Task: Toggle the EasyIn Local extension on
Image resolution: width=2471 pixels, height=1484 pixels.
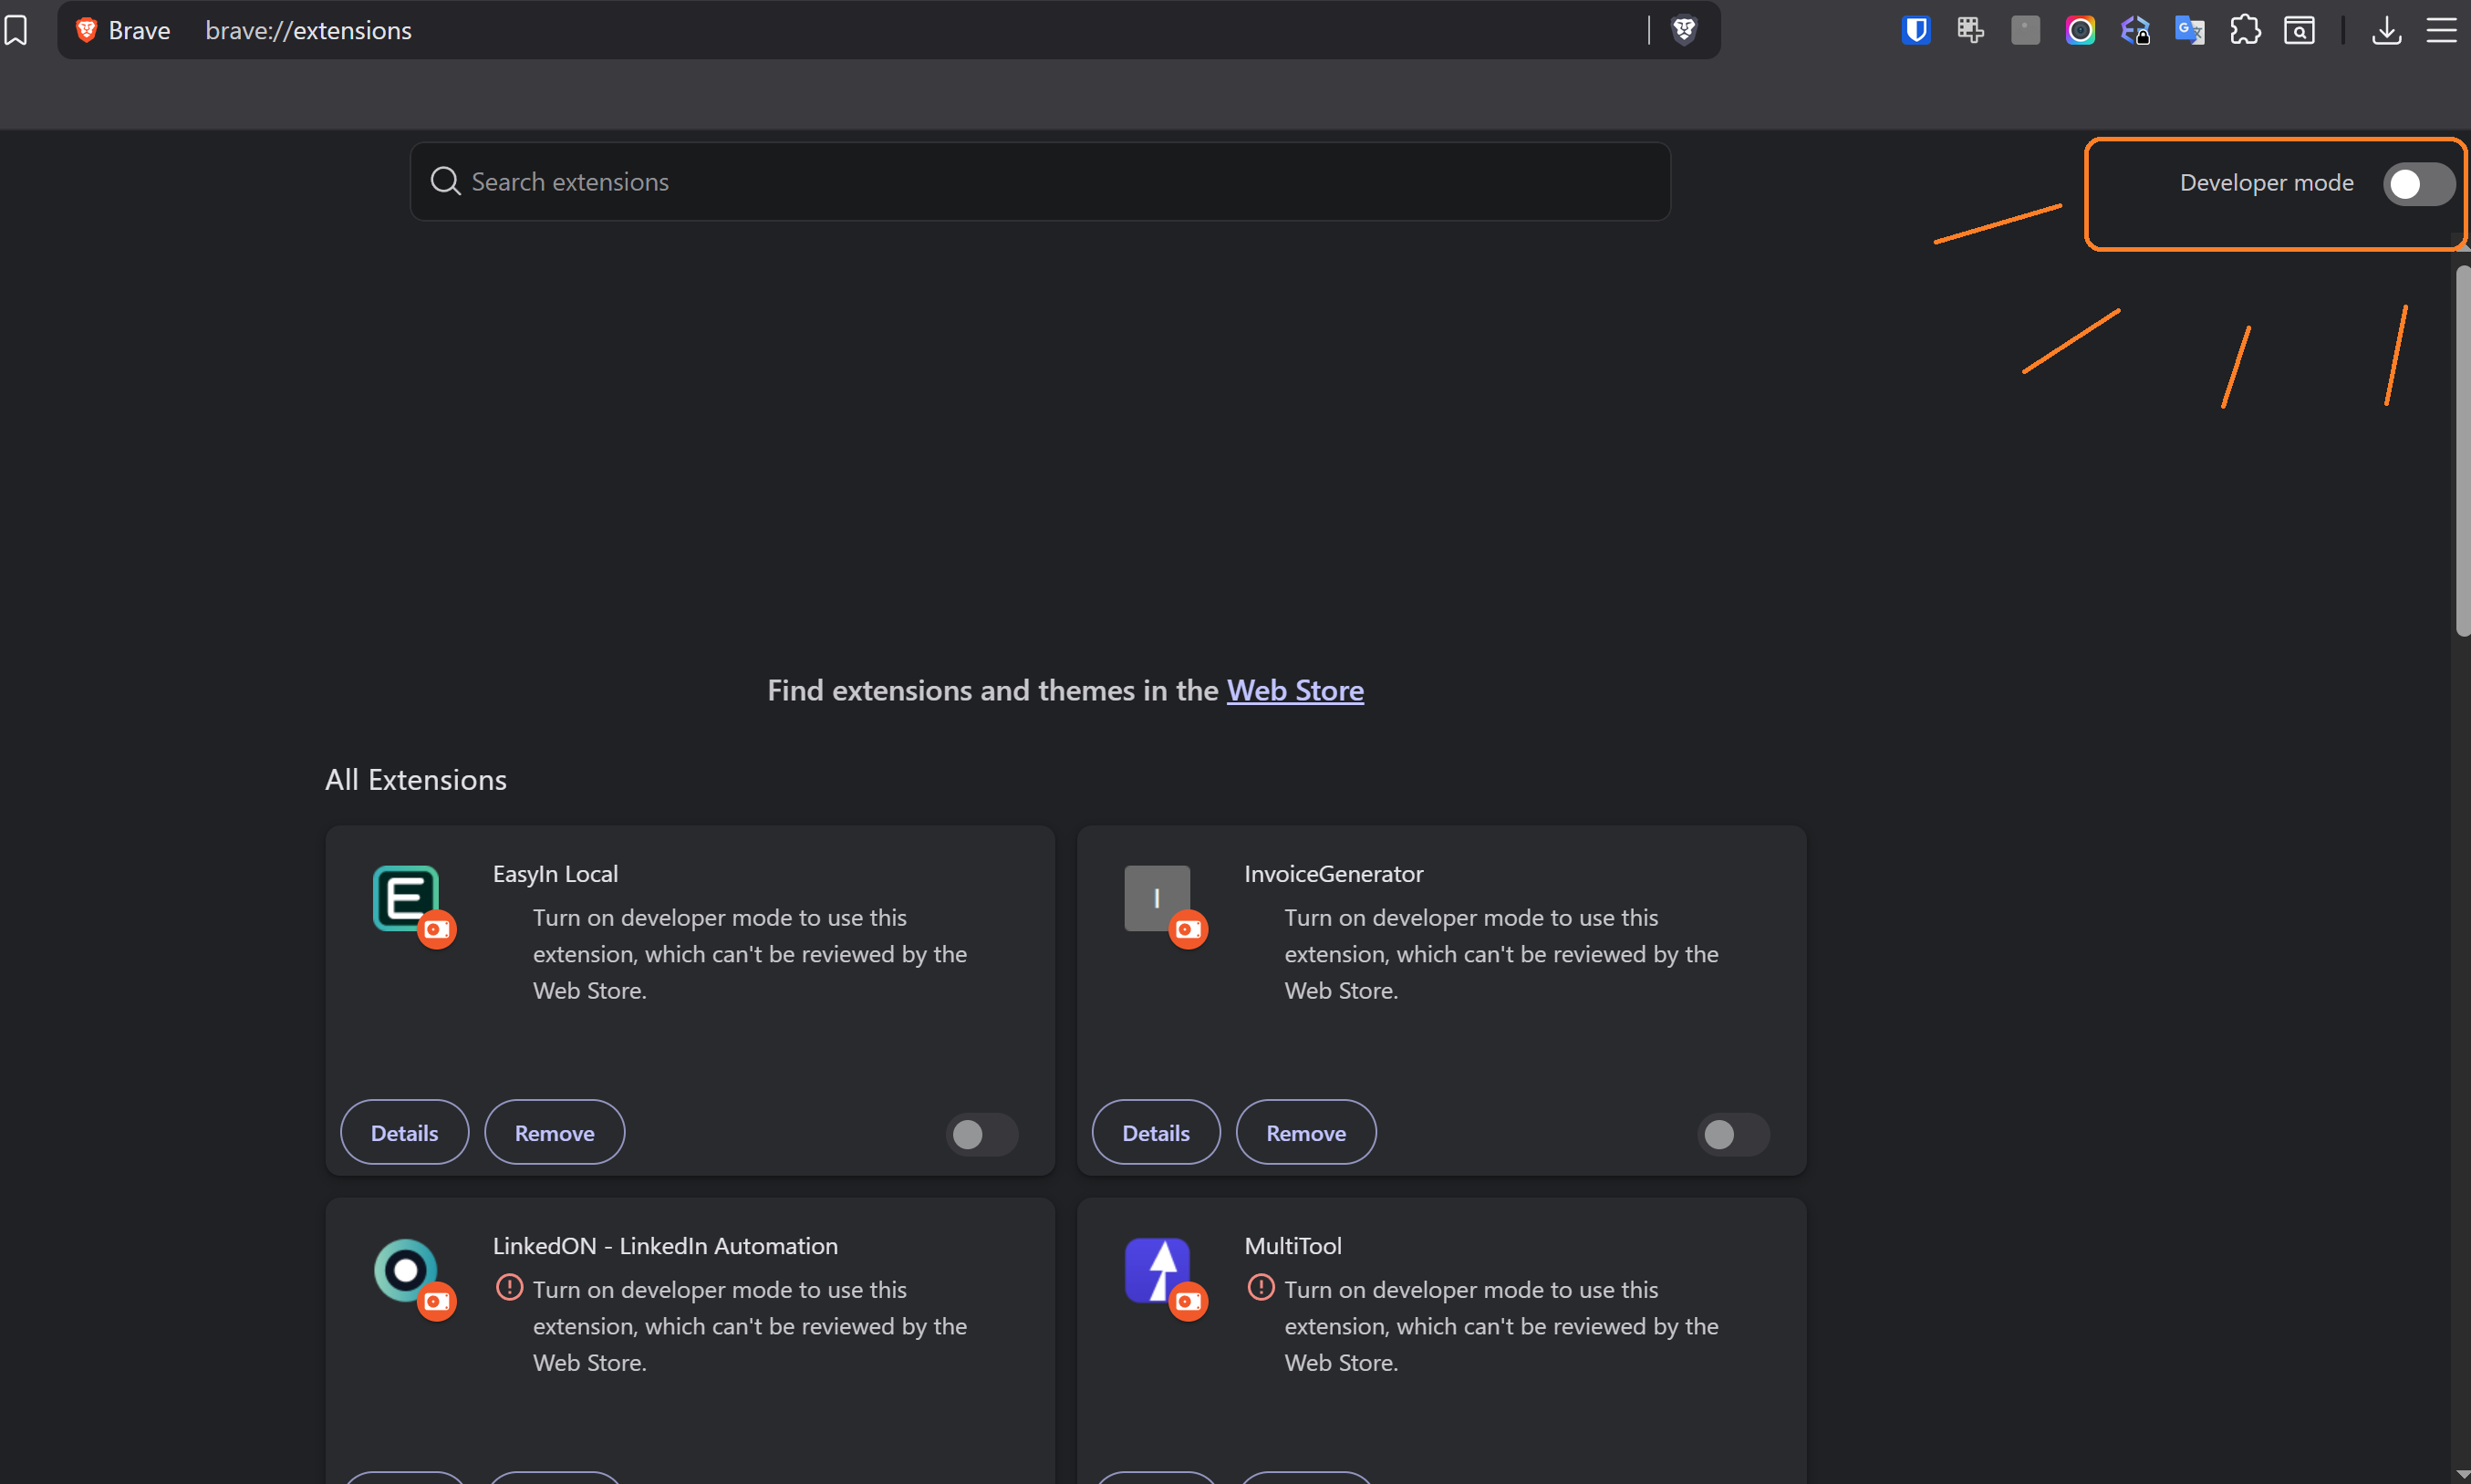Action: pyautogui.click(x=982, y=1134)
